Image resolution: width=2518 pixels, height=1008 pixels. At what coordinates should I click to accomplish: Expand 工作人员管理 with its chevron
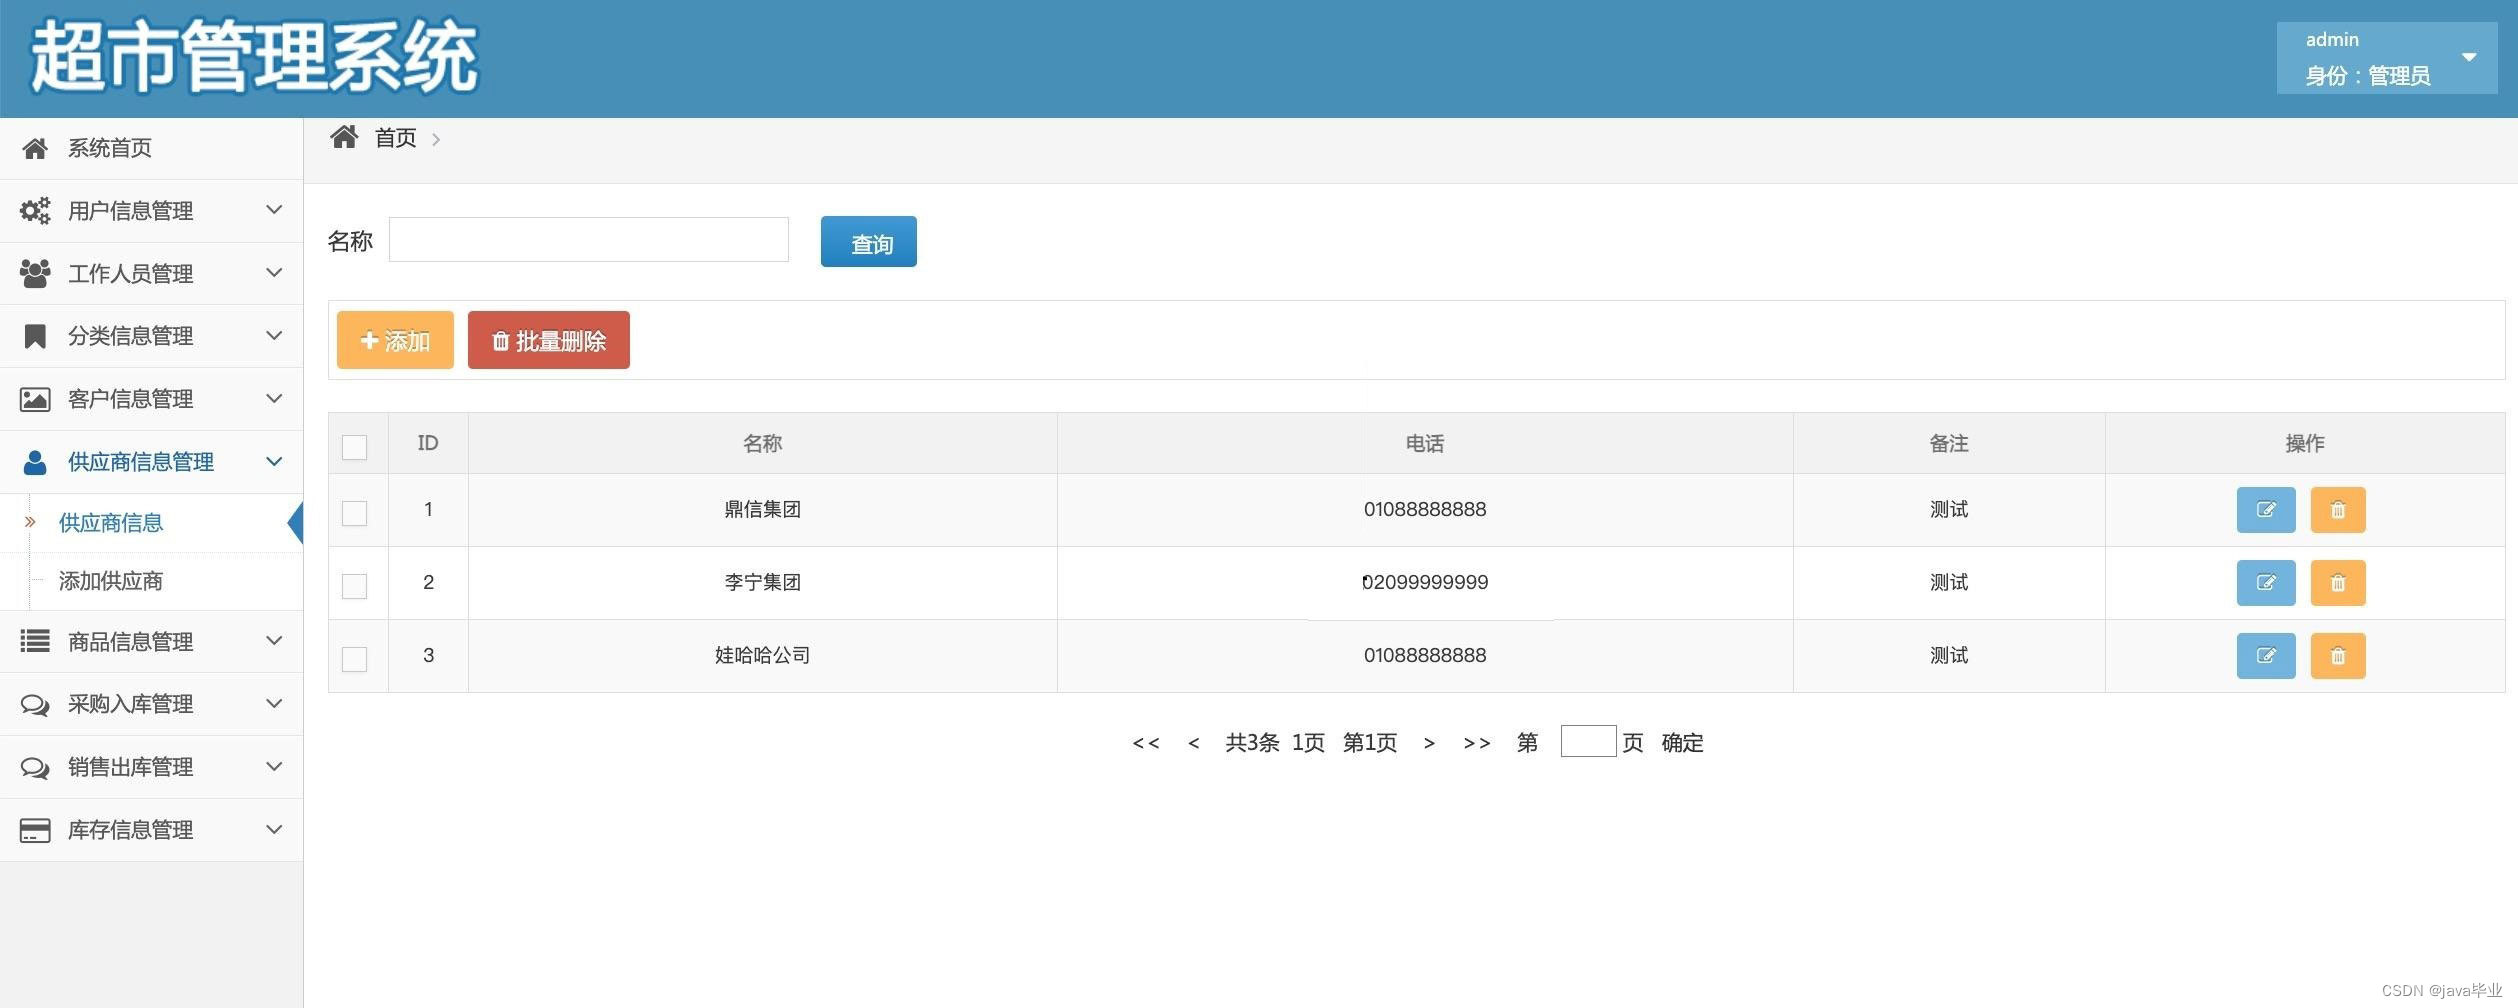274,273
